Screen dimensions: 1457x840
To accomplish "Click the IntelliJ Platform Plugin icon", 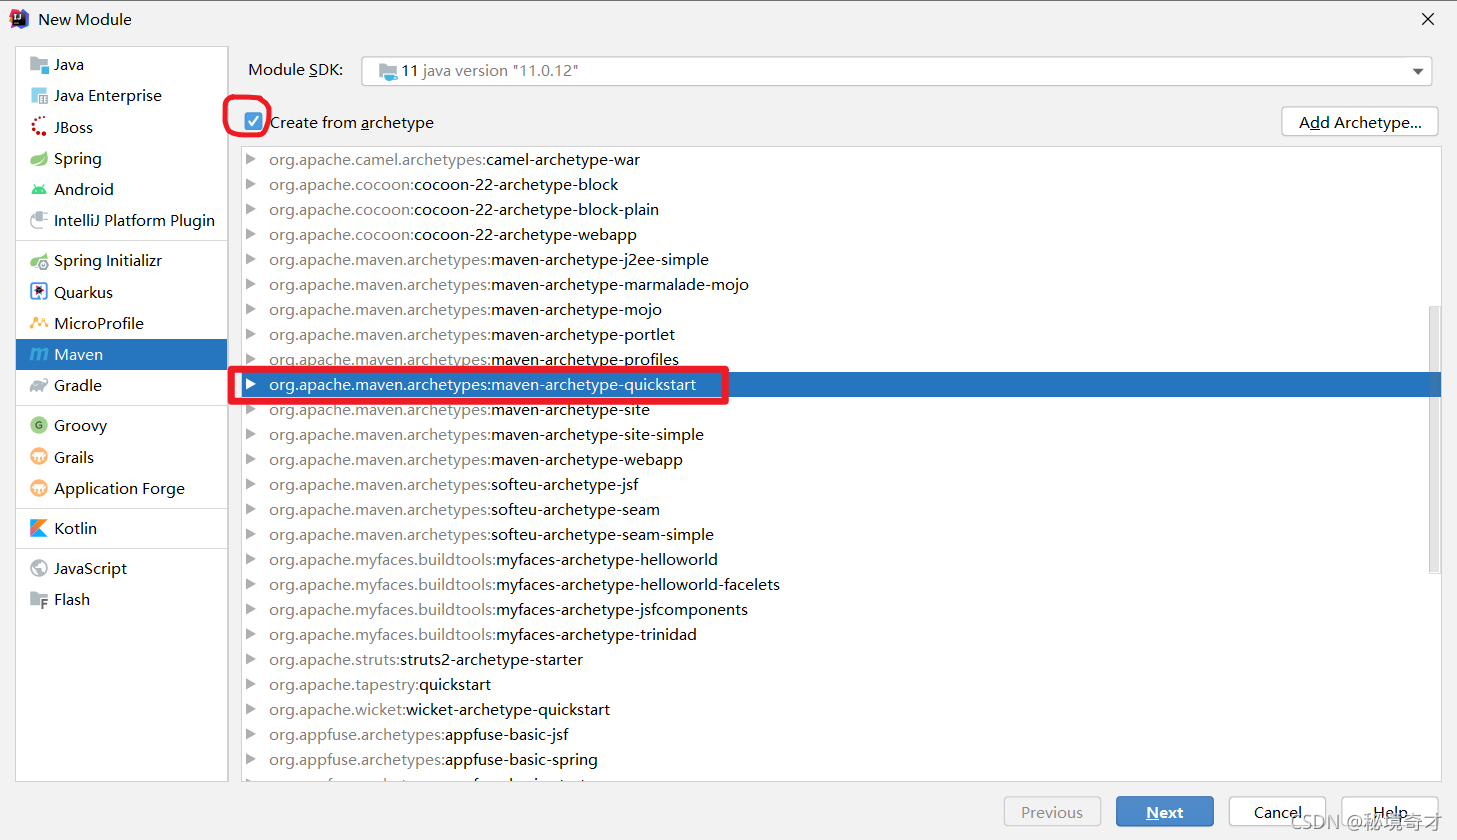I will click(39, 220).
